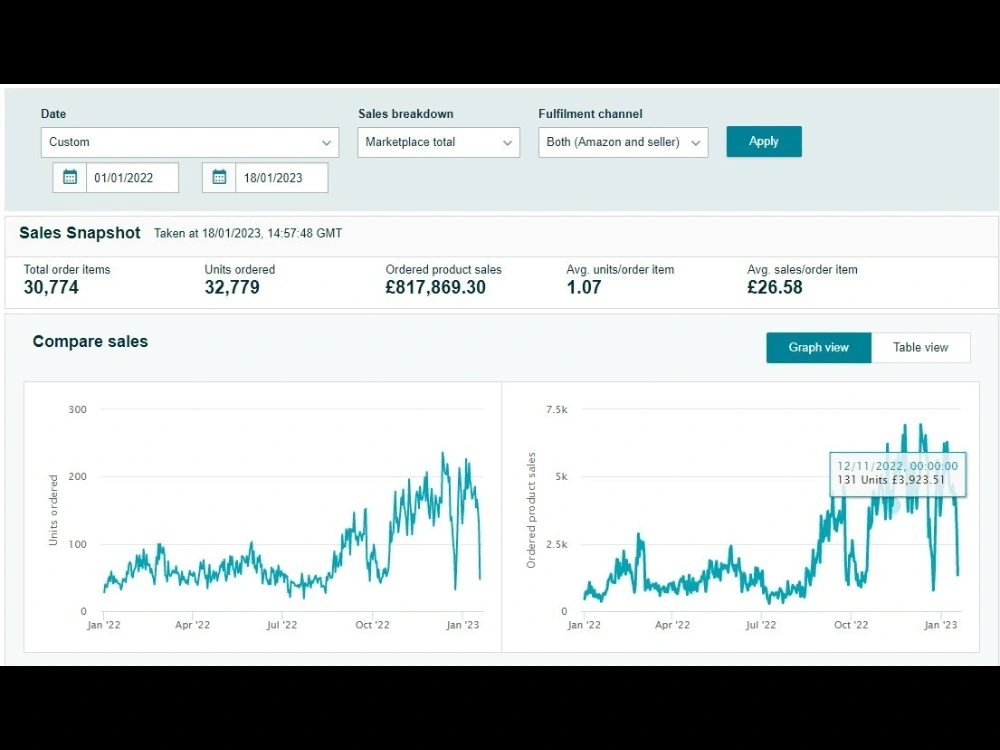
Task: Click the Units ordered axis label
Action: pos(53,510)
